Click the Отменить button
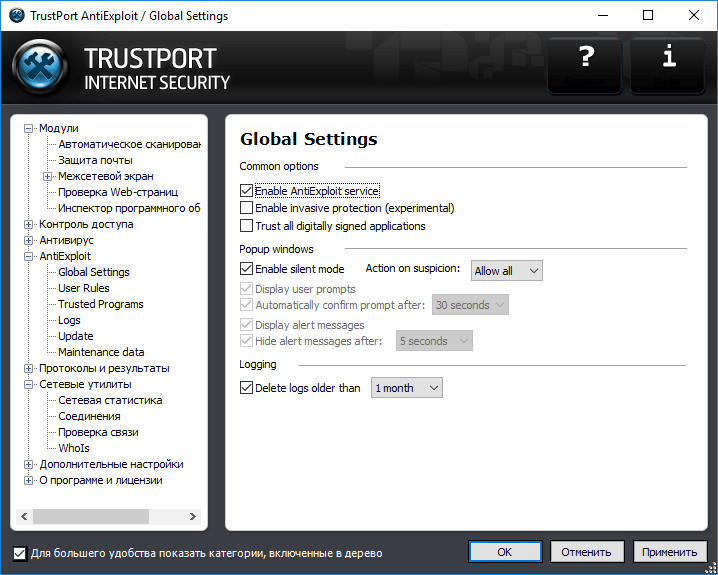The height and width of the screenshot is (575, 718). click(x=587, y=552)
